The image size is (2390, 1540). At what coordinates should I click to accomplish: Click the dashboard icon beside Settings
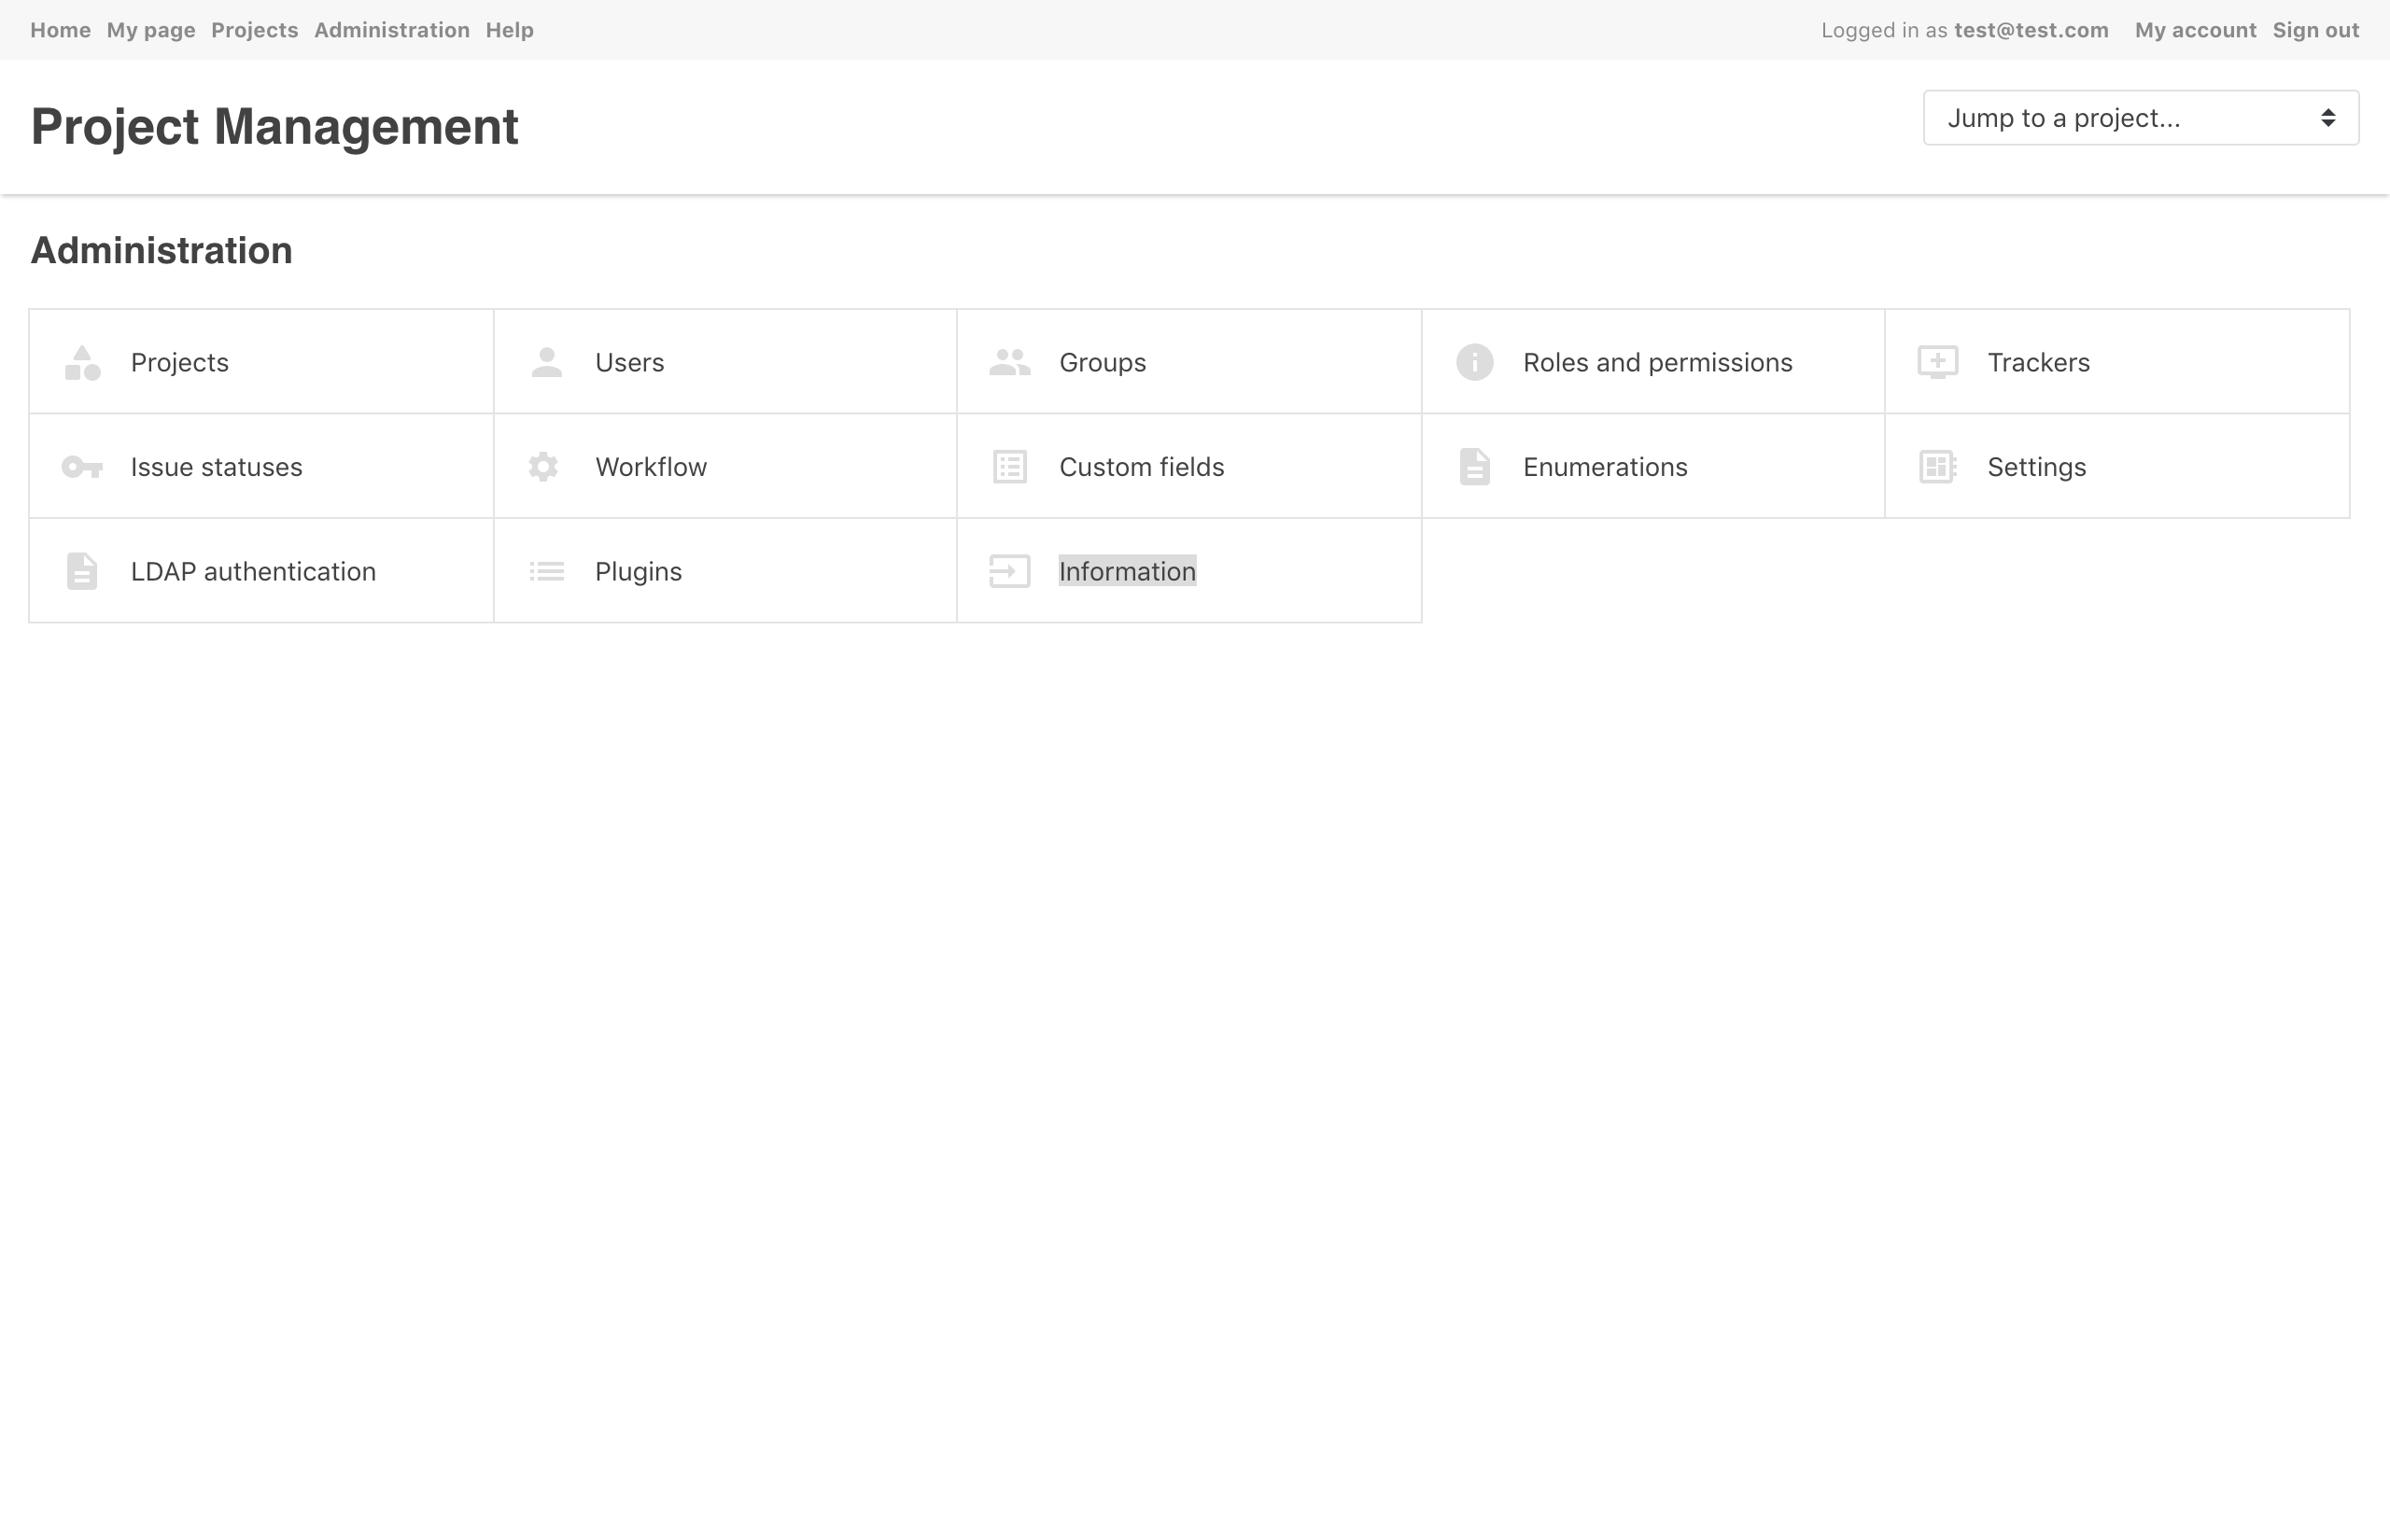1937,467
